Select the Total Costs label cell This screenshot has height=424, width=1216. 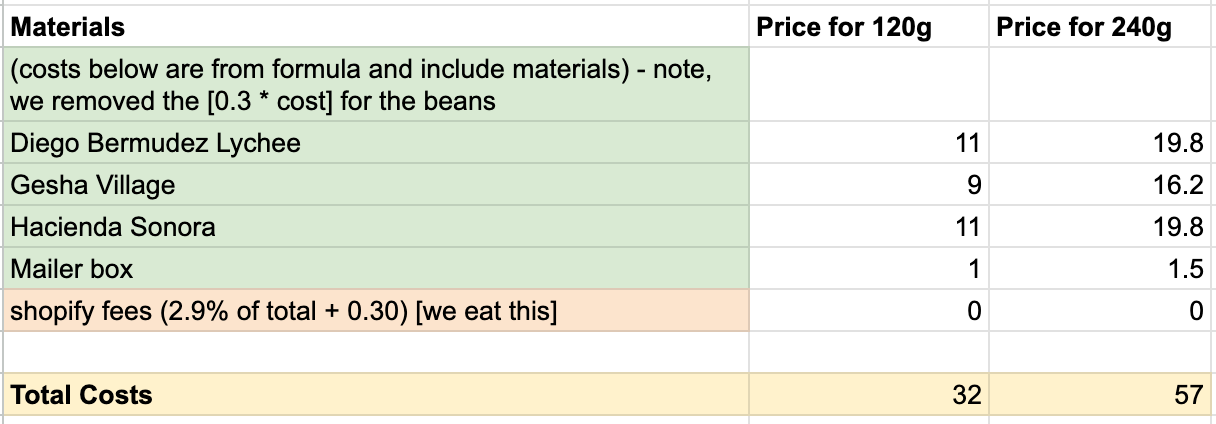(x=377, y=395)
